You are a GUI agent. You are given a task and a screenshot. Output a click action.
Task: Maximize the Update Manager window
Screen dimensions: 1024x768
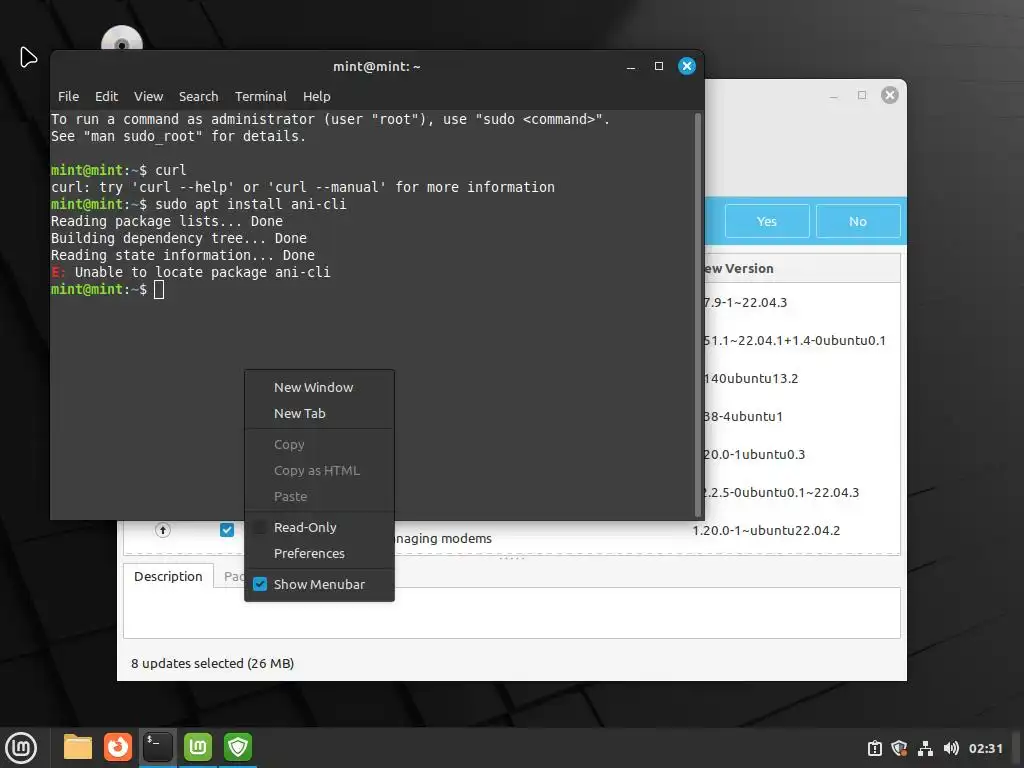(861, 95)
